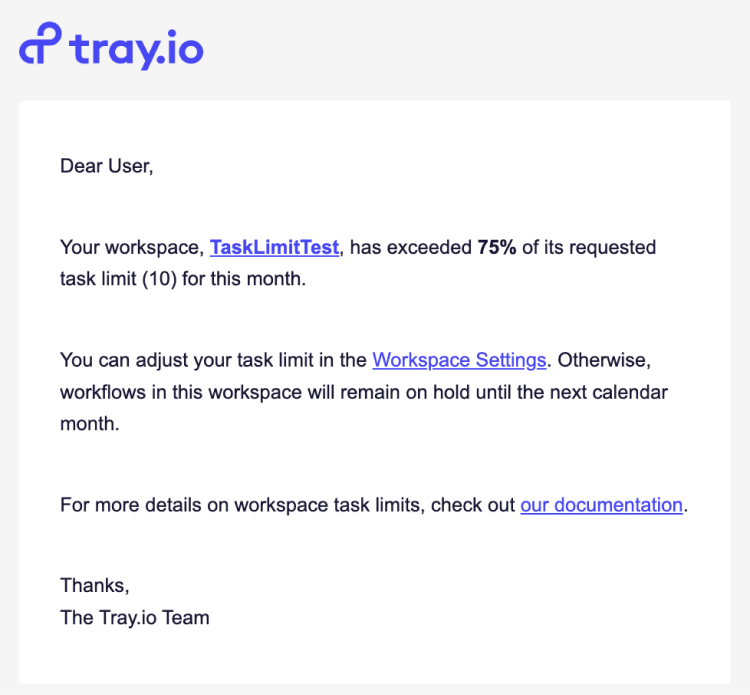The image size is (750, 695).
Task: Open the 'our documentation' link
Action: [x=601, y=505]
